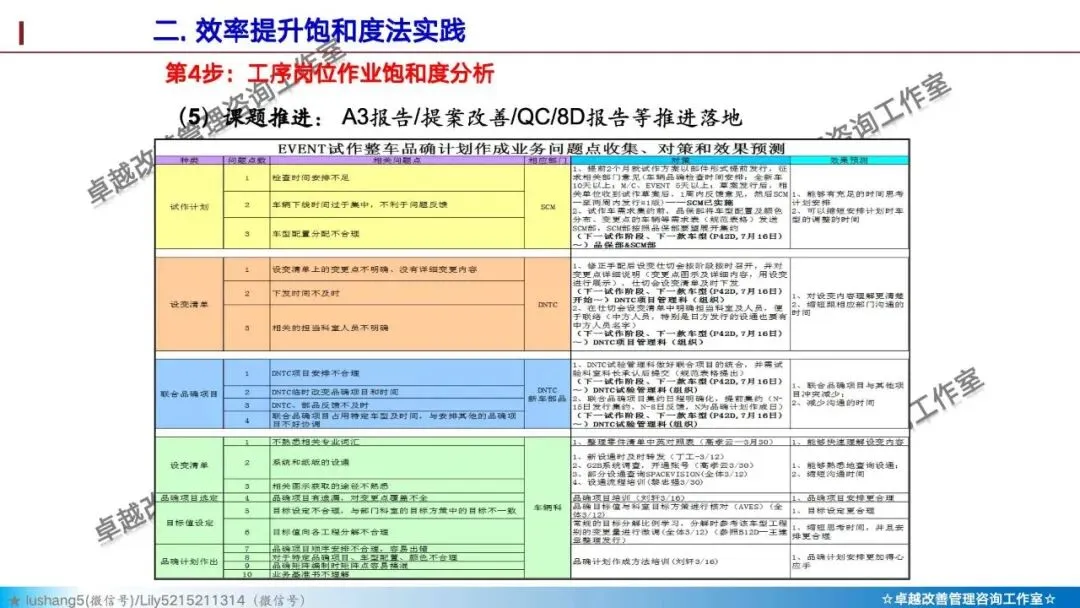Viewport: 1080px width, 608px height.
Task: Click the footer text "lushang5(微信号)/Lily5215211314"
Action: pyautogui.click(x=135, y=600)
